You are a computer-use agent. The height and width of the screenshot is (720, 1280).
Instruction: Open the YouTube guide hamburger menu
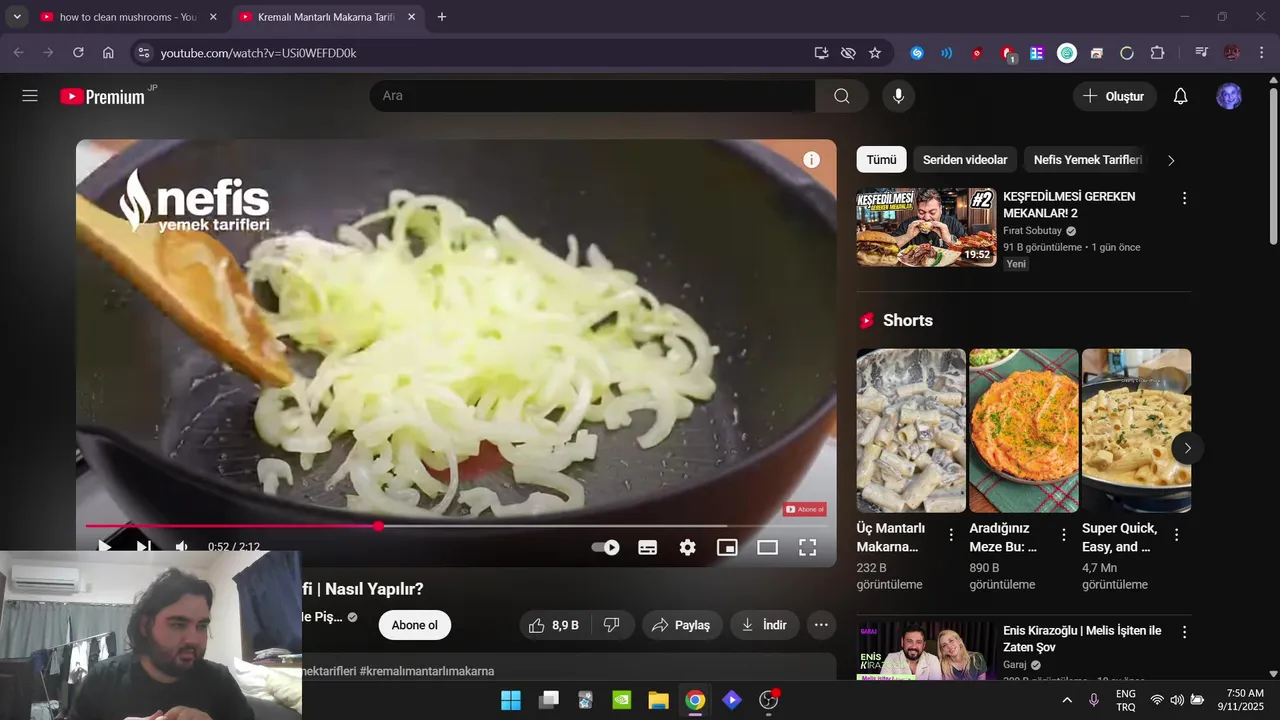30,96
